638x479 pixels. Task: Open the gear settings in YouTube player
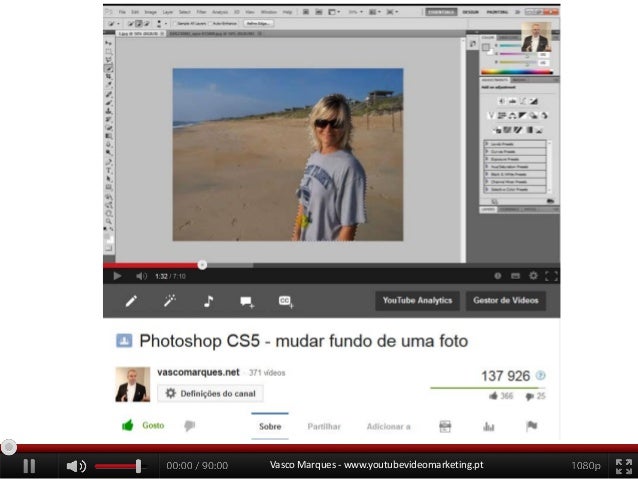pos(533,276)
